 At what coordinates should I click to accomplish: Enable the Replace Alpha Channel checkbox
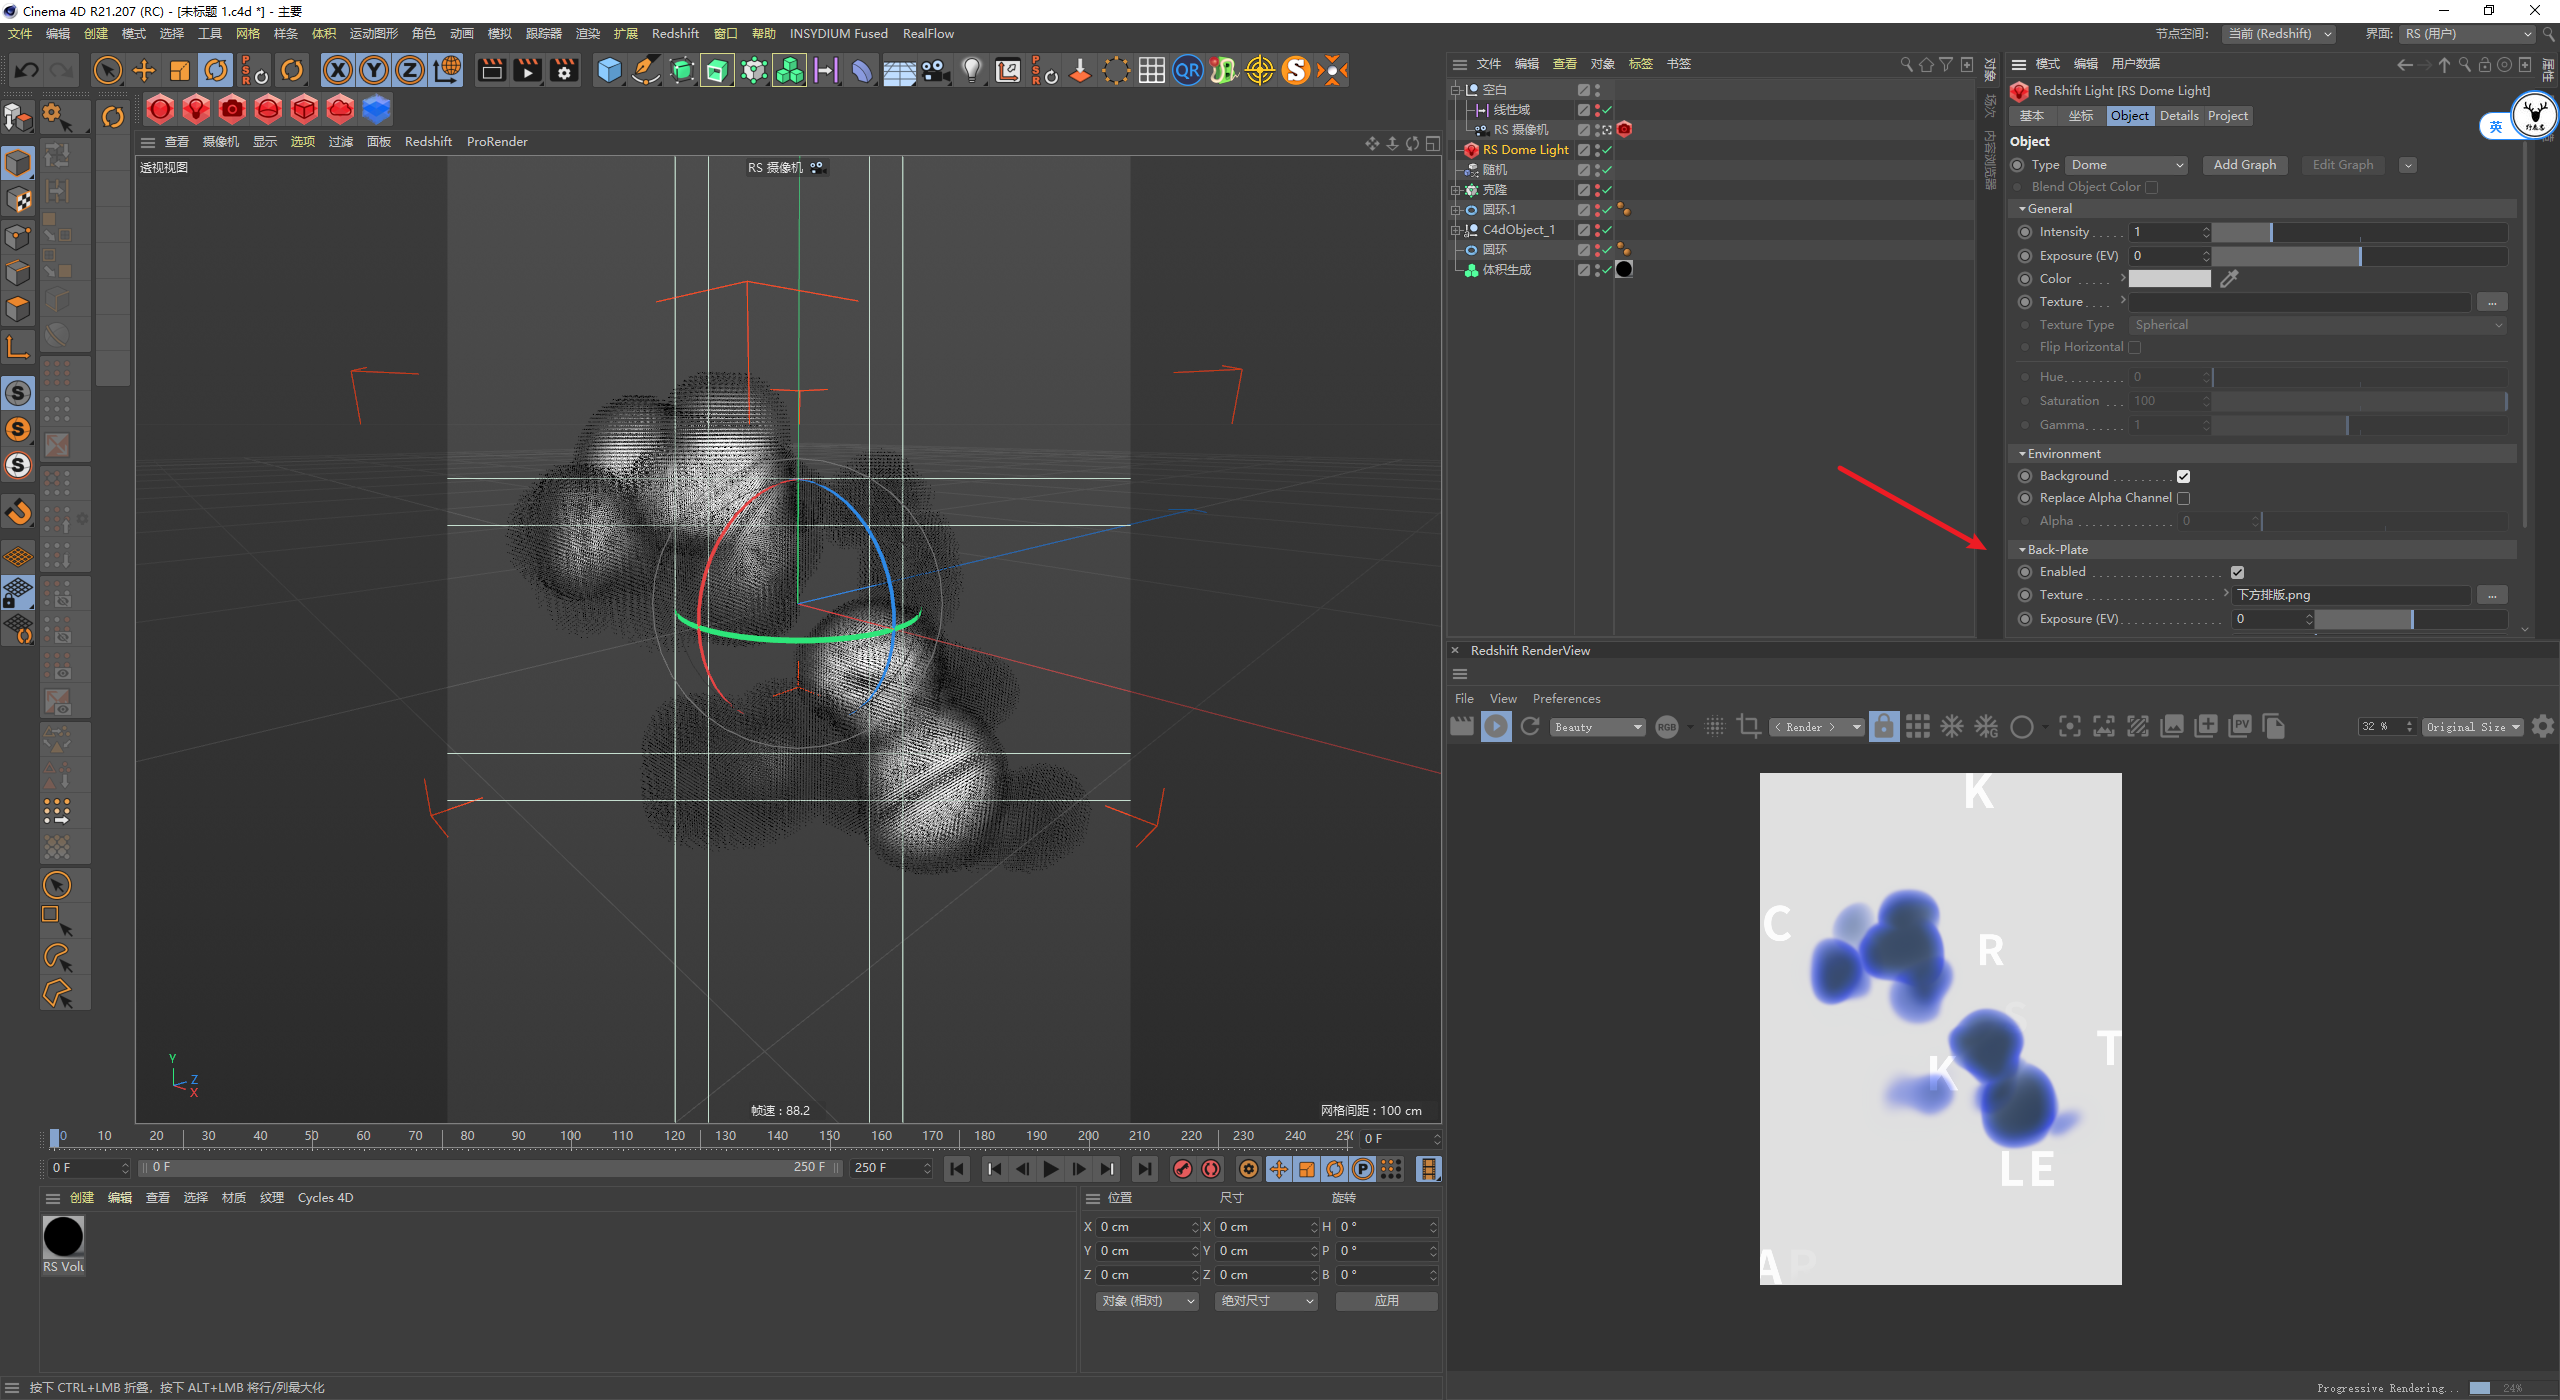click(2183, 498)
